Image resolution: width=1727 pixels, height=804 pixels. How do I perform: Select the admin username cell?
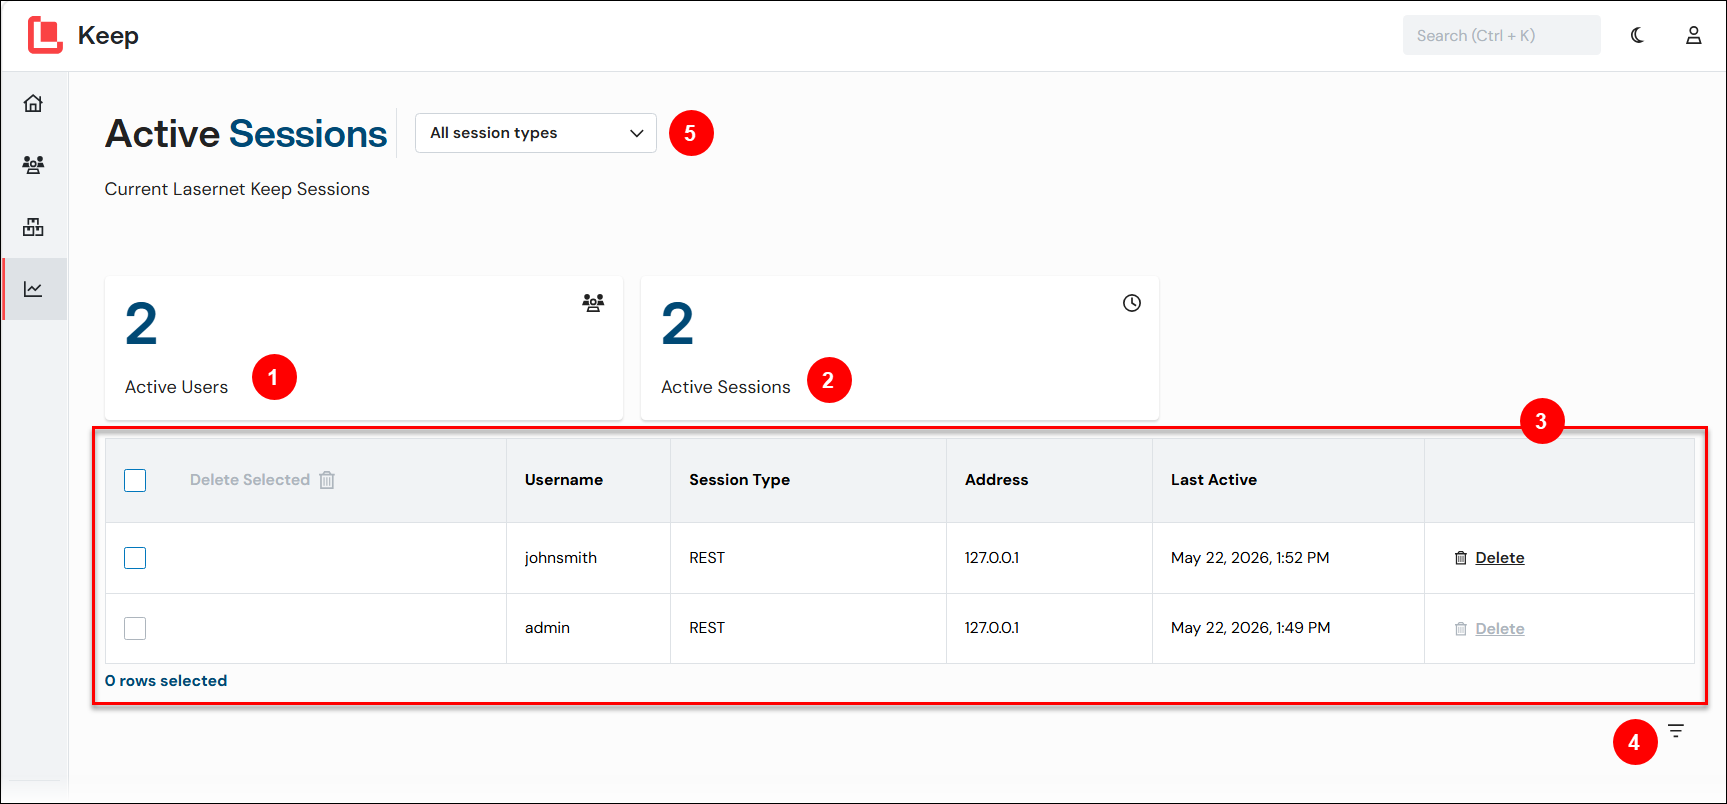coord(547,628)
